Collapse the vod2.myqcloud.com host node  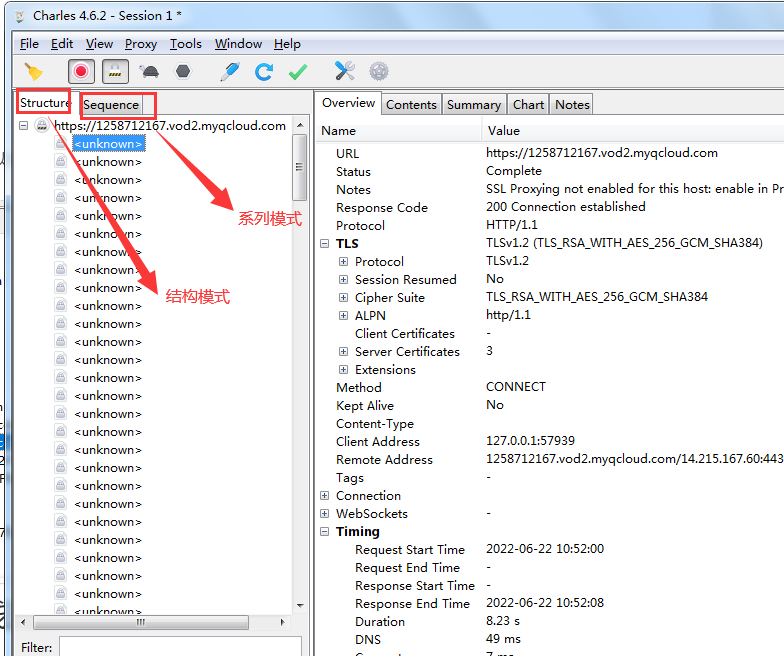[x=24, y=126]
